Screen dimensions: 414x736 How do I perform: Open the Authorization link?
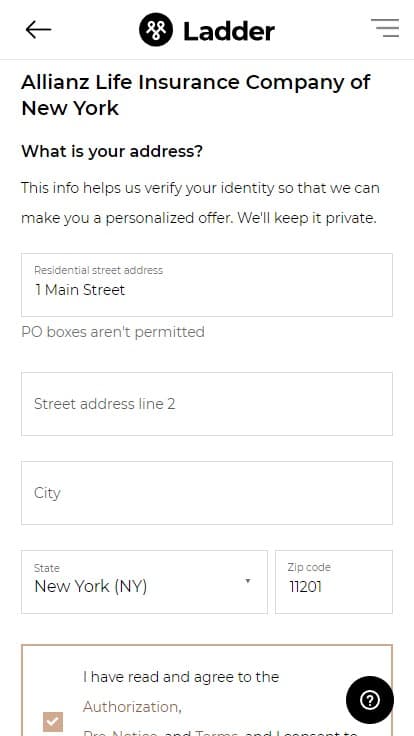[x=132, y=706]
